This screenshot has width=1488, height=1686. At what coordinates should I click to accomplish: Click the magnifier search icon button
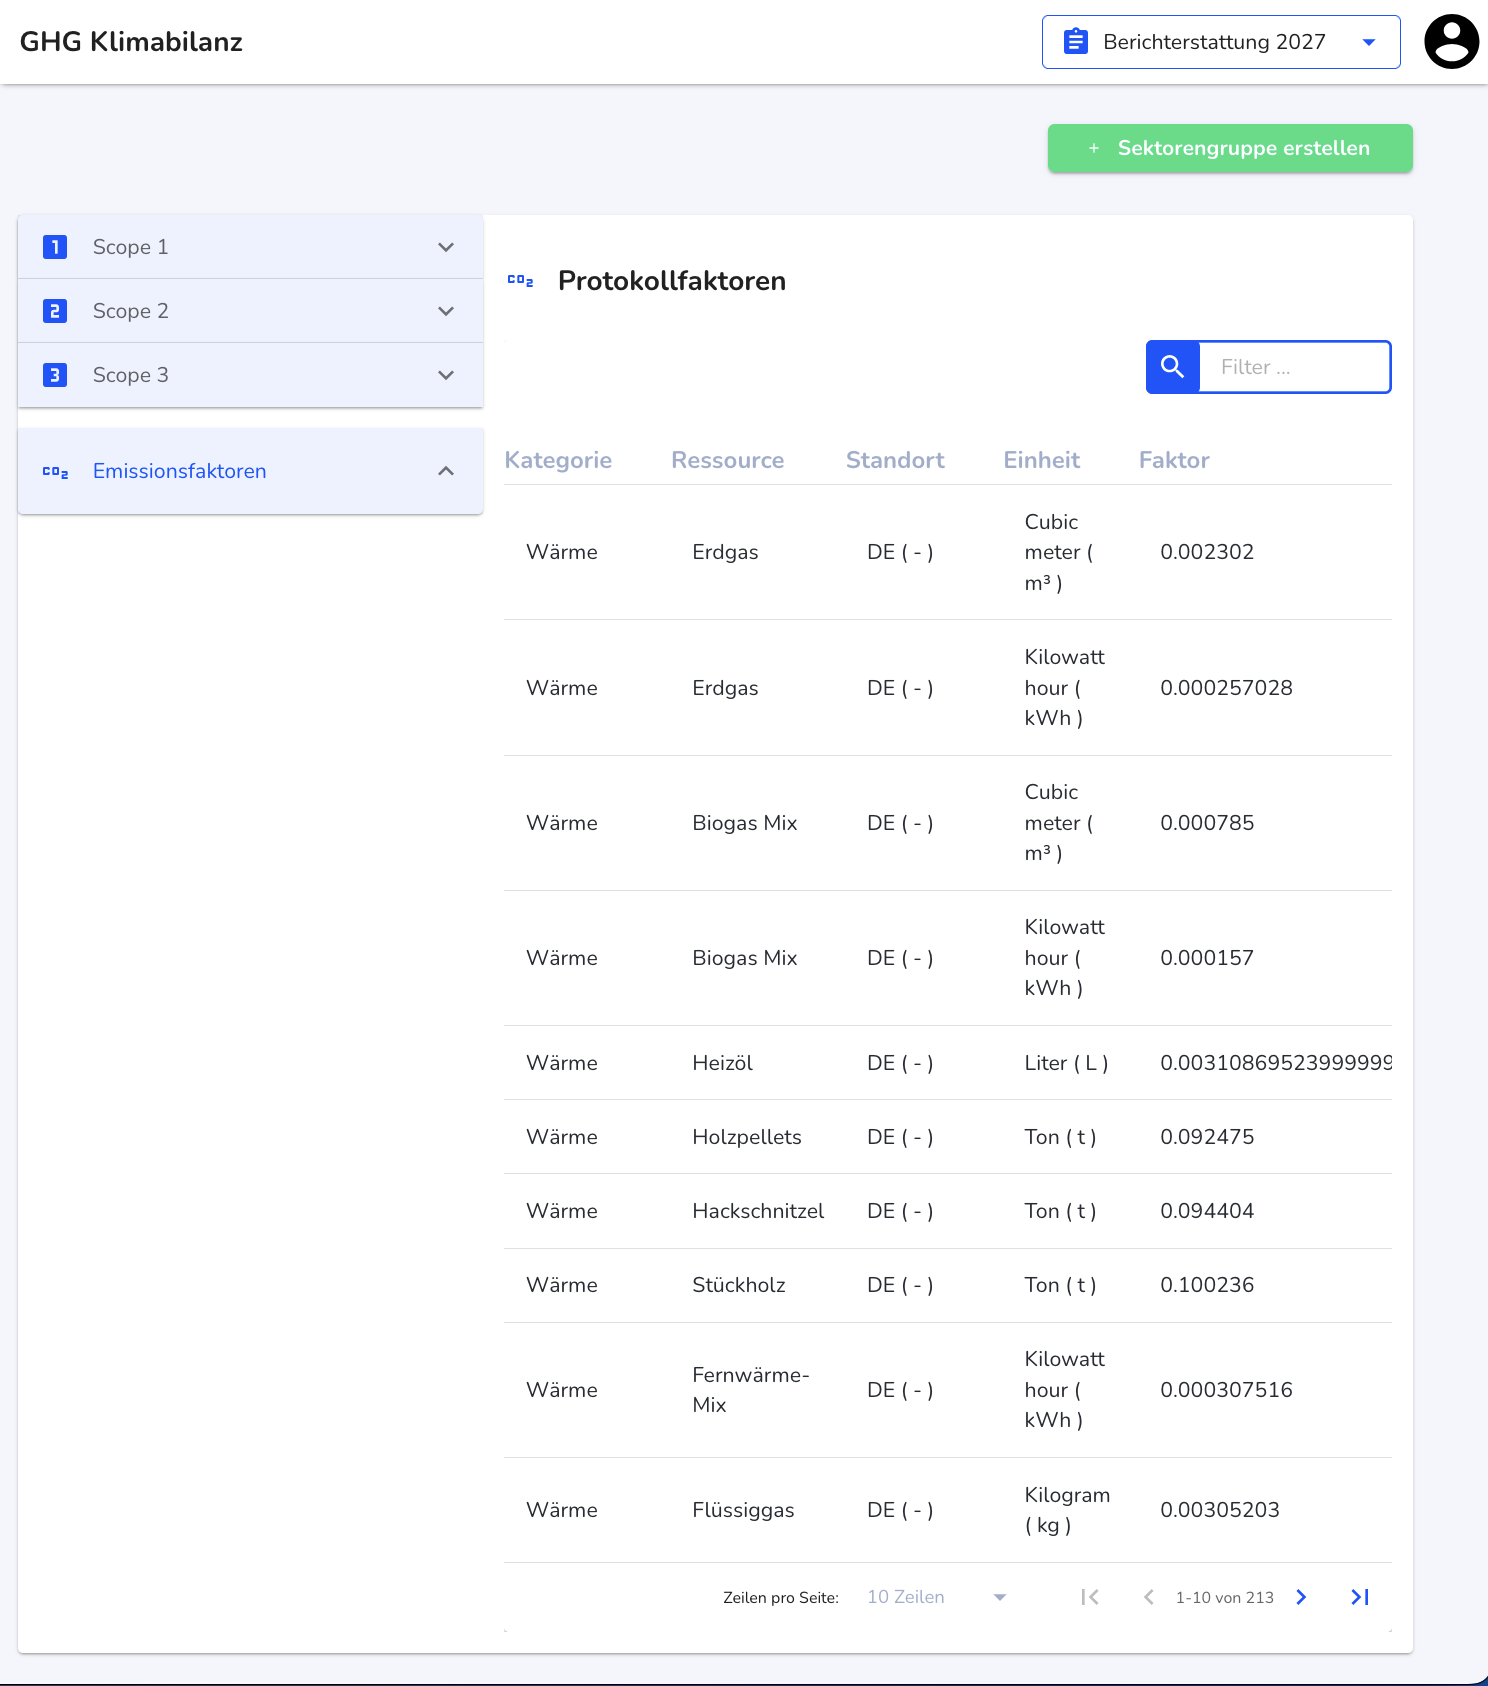1173,367
